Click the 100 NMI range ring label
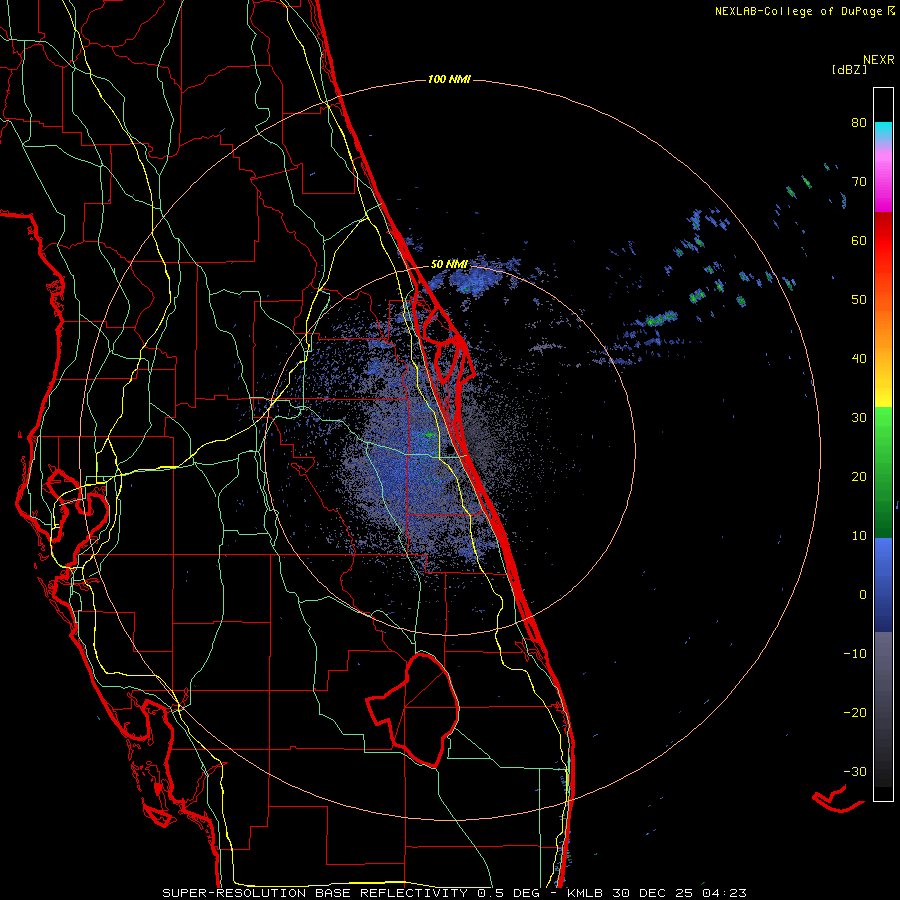 pos(449,79)
